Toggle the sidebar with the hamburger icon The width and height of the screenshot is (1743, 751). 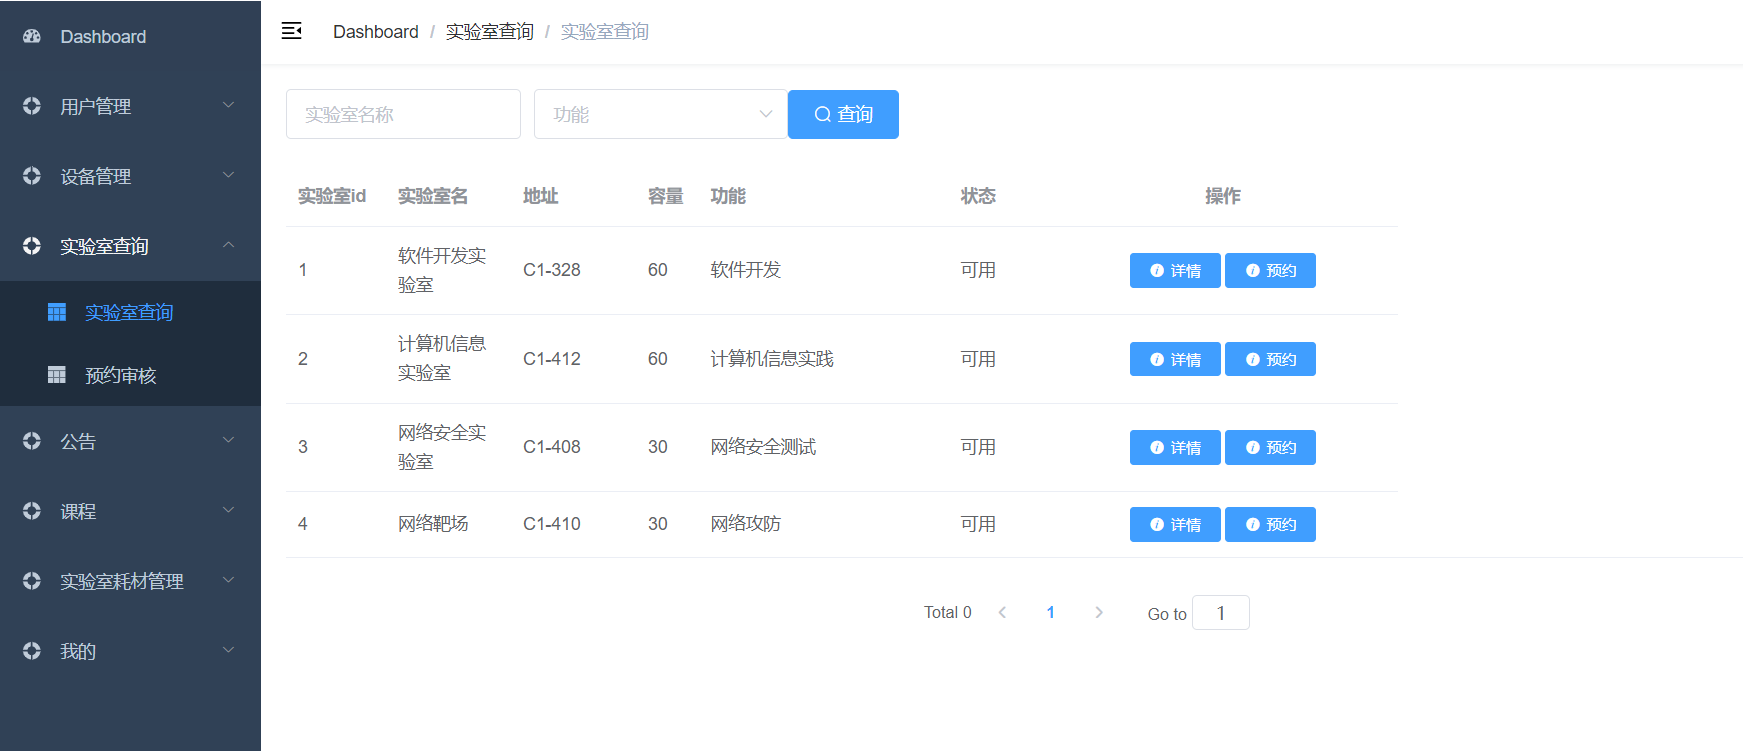pyautogui.click(x=291, y=31)
